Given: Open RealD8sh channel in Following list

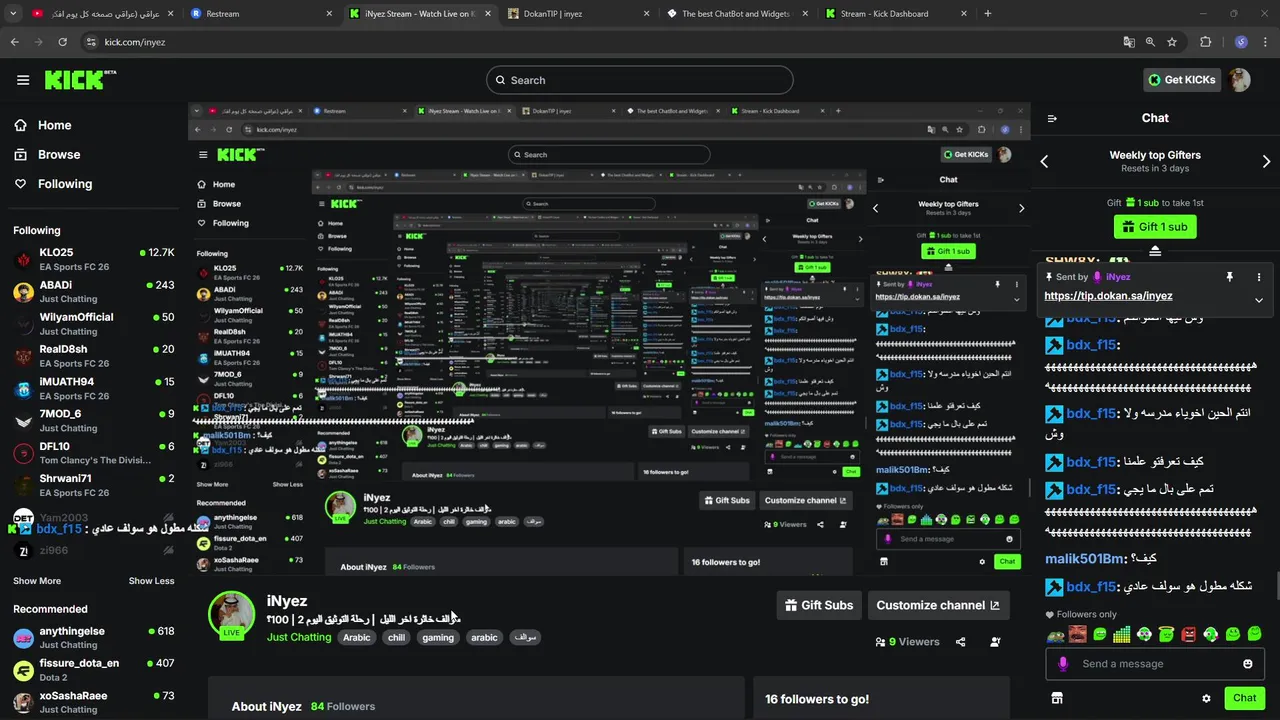Looking at the screenshot, I should tap(93, 355).
